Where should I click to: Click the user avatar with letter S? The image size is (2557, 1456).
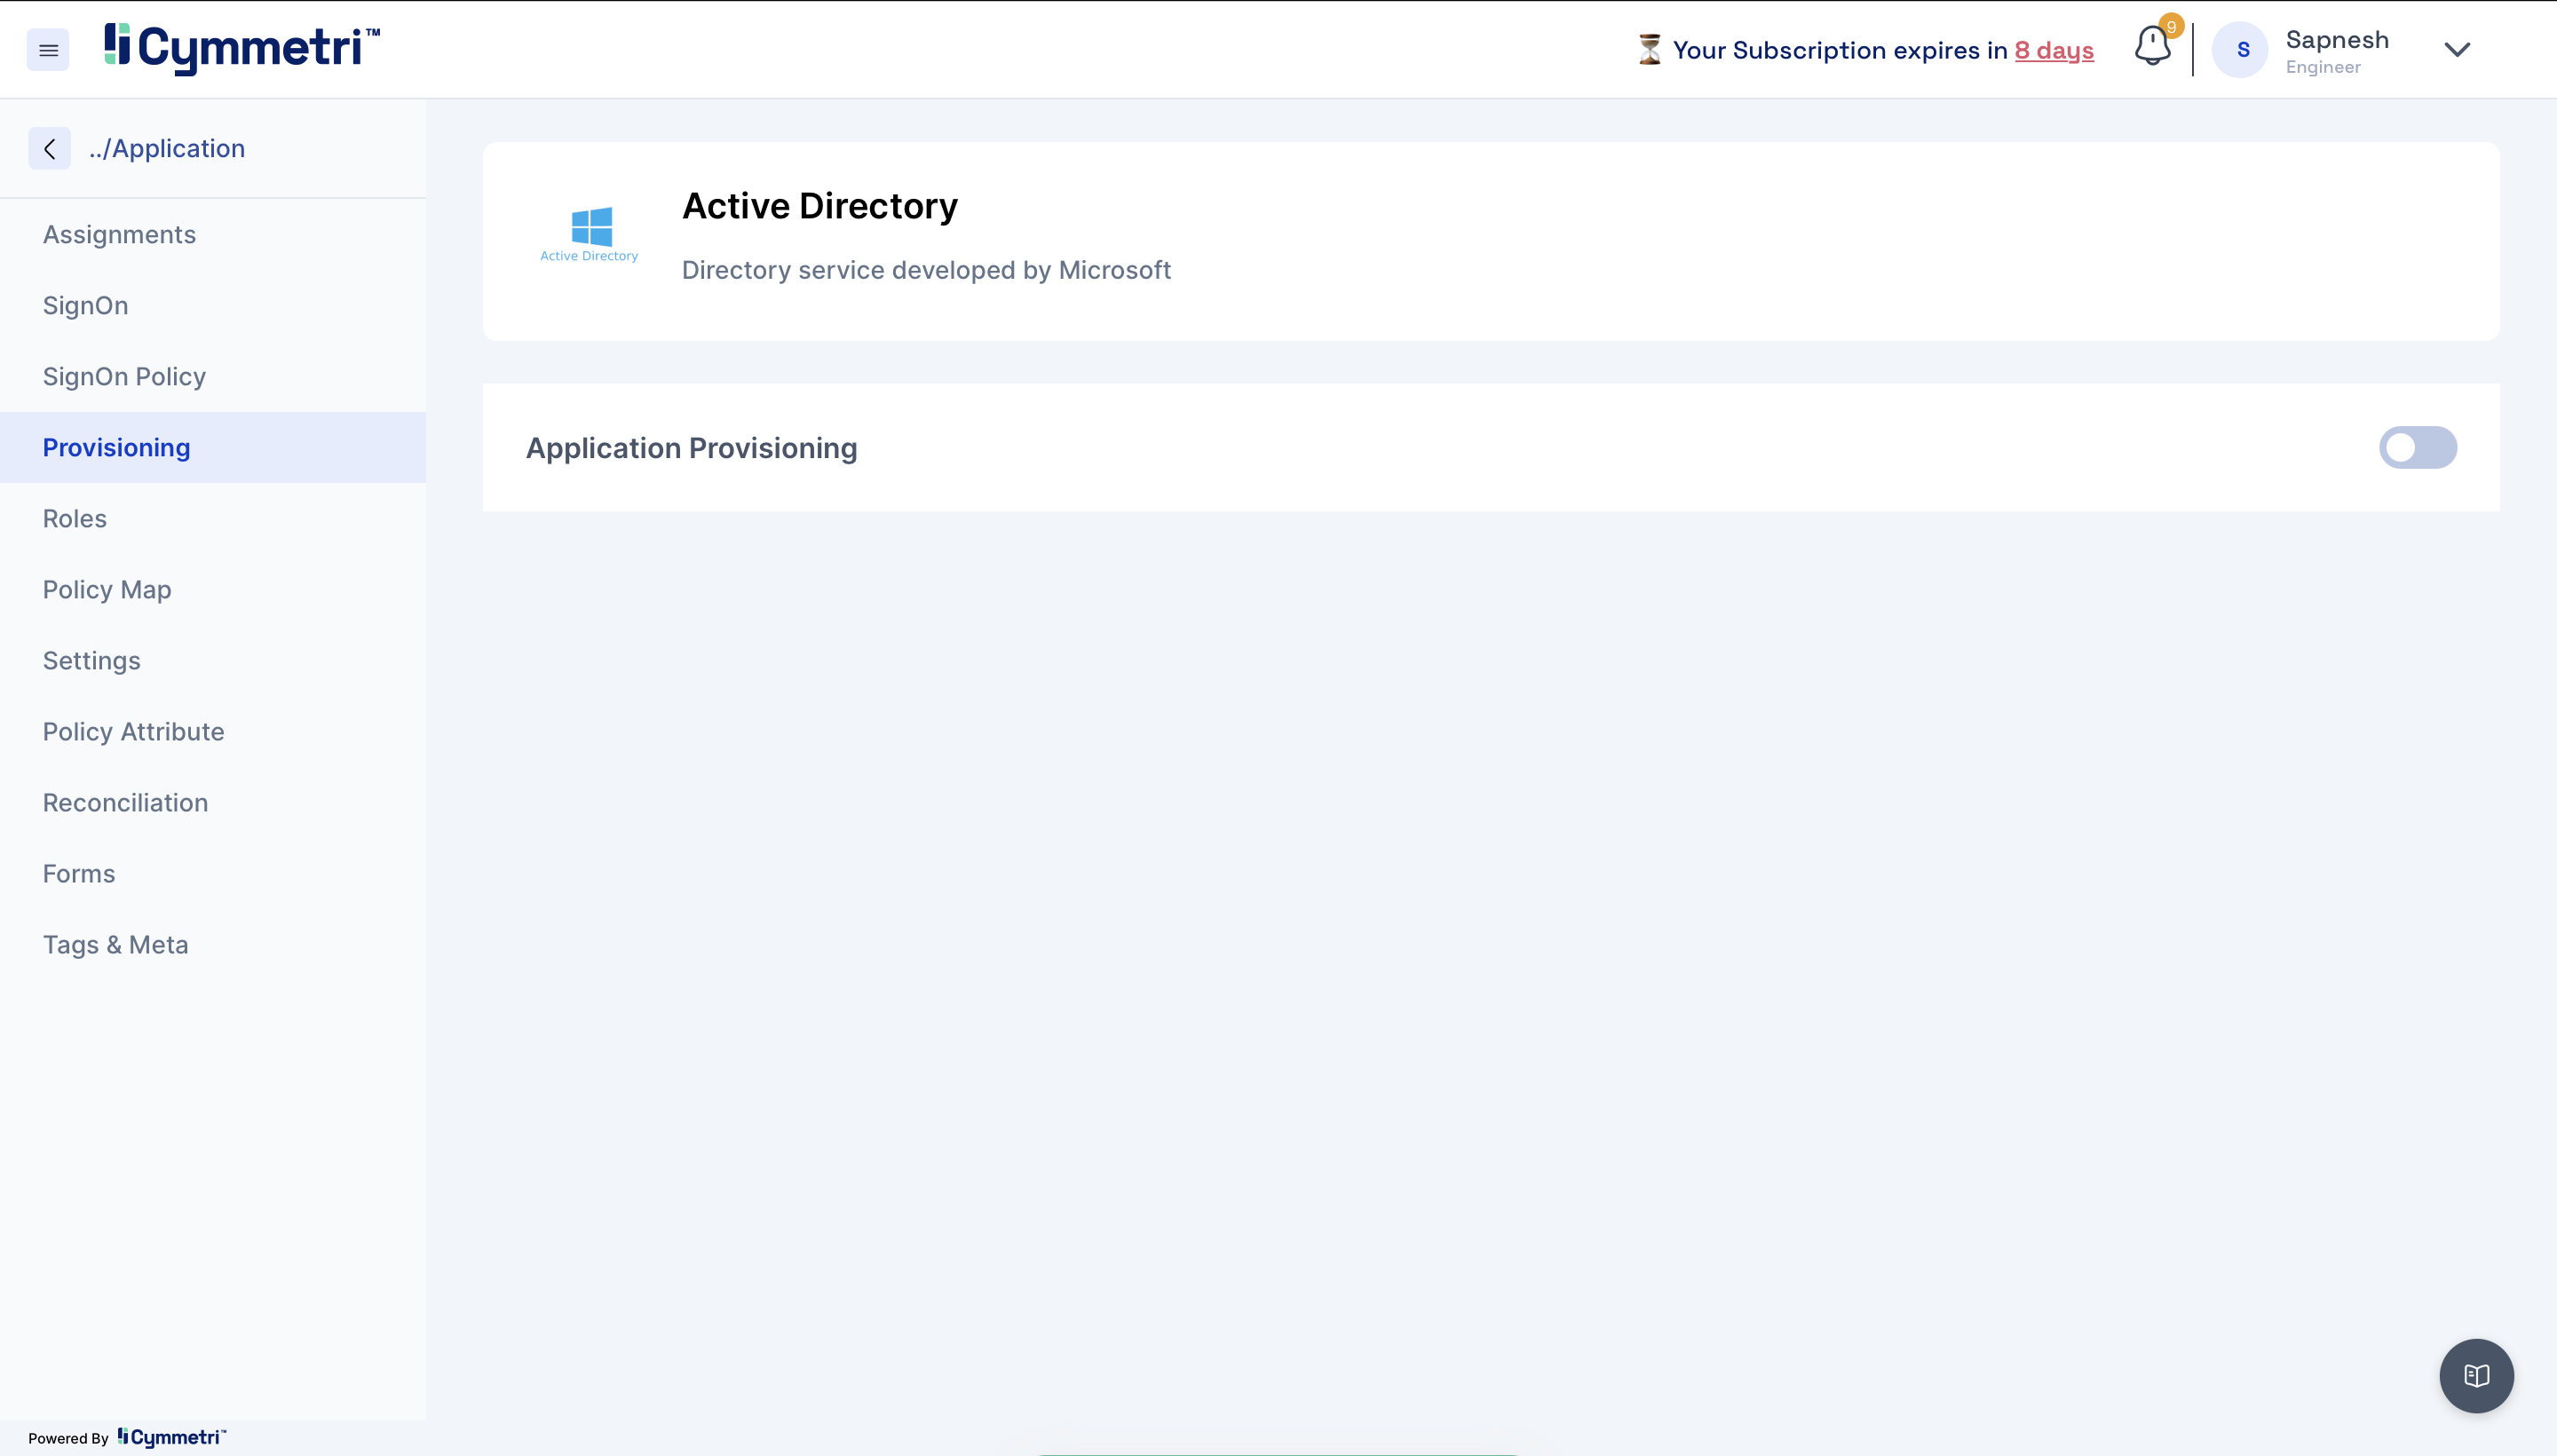tap(2241, 50)
